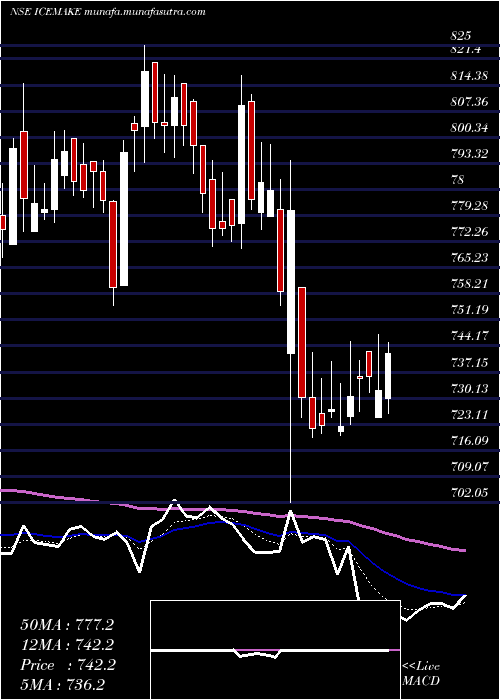Click the 702.05 price axis label
This screenshot has width=500, height=700.
point(469,493)
